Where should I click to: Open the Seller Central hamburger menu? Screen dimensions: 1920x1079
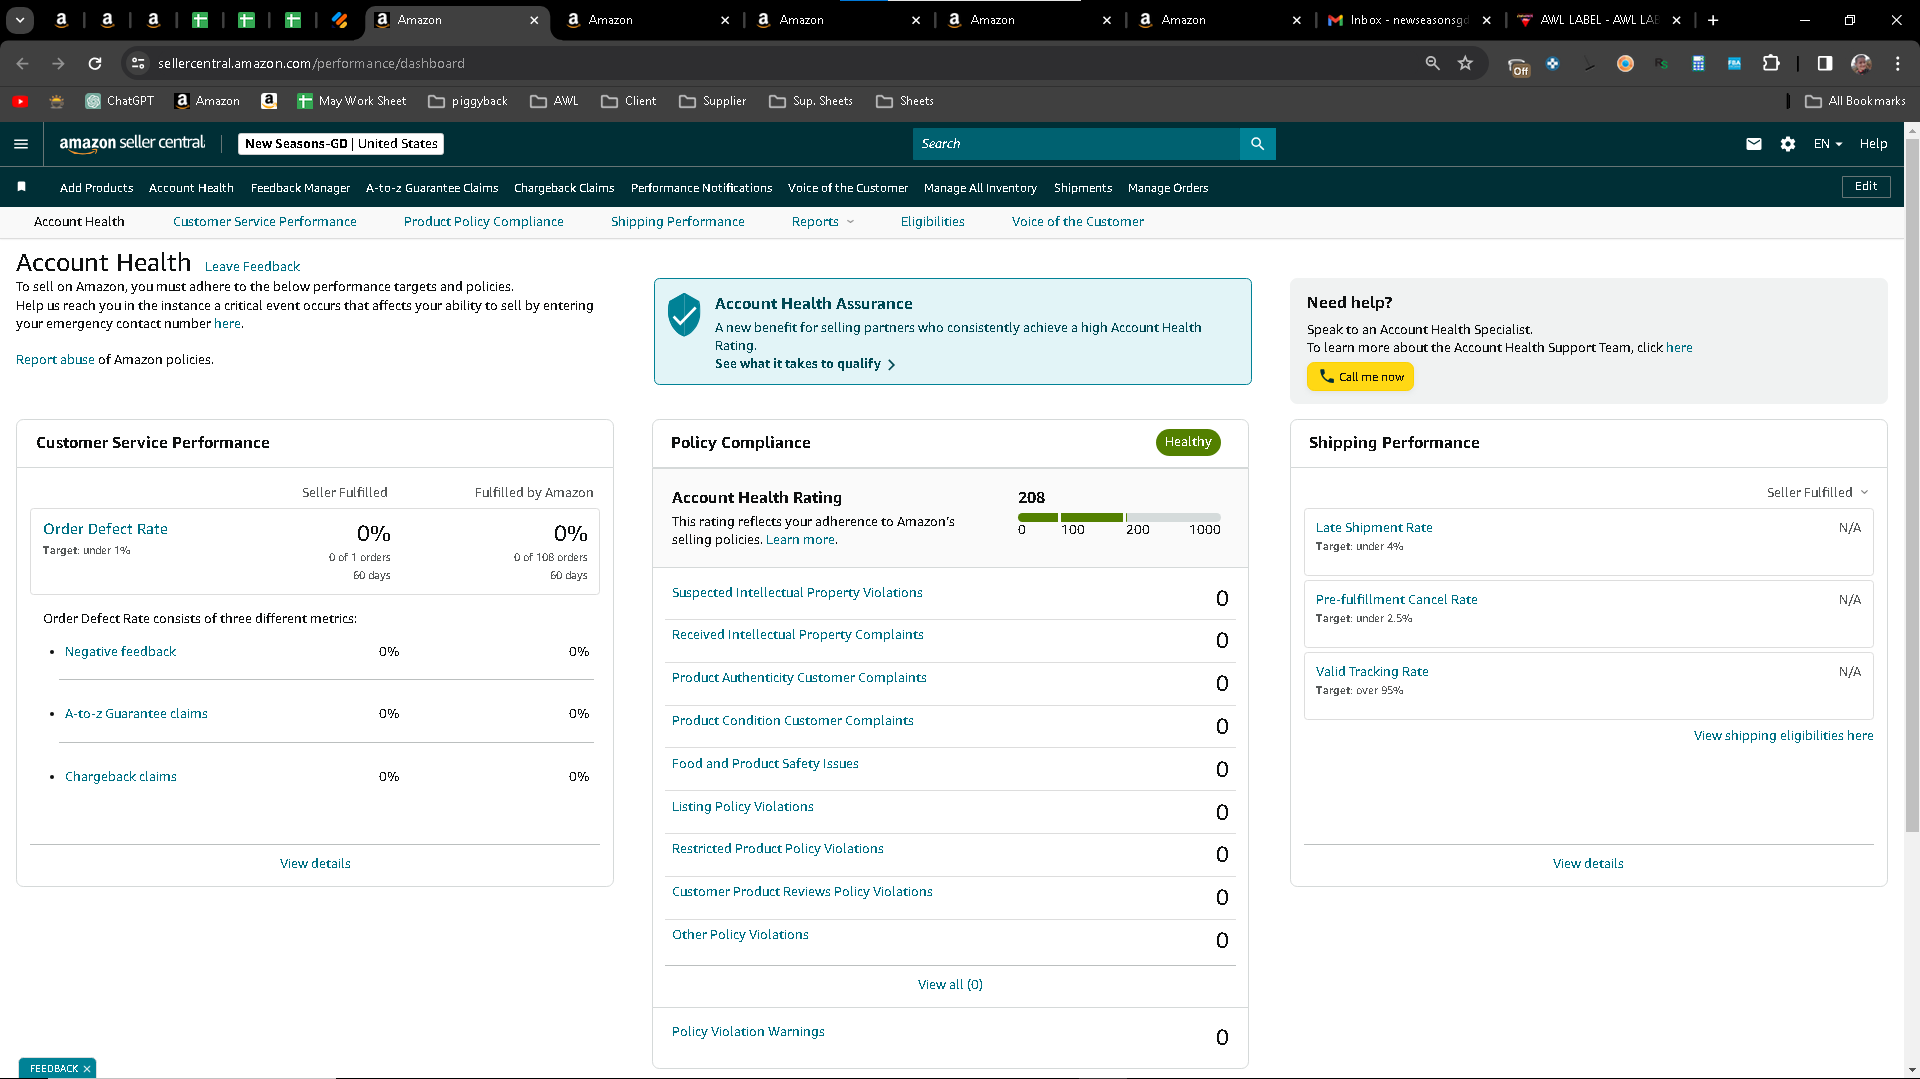21,144
